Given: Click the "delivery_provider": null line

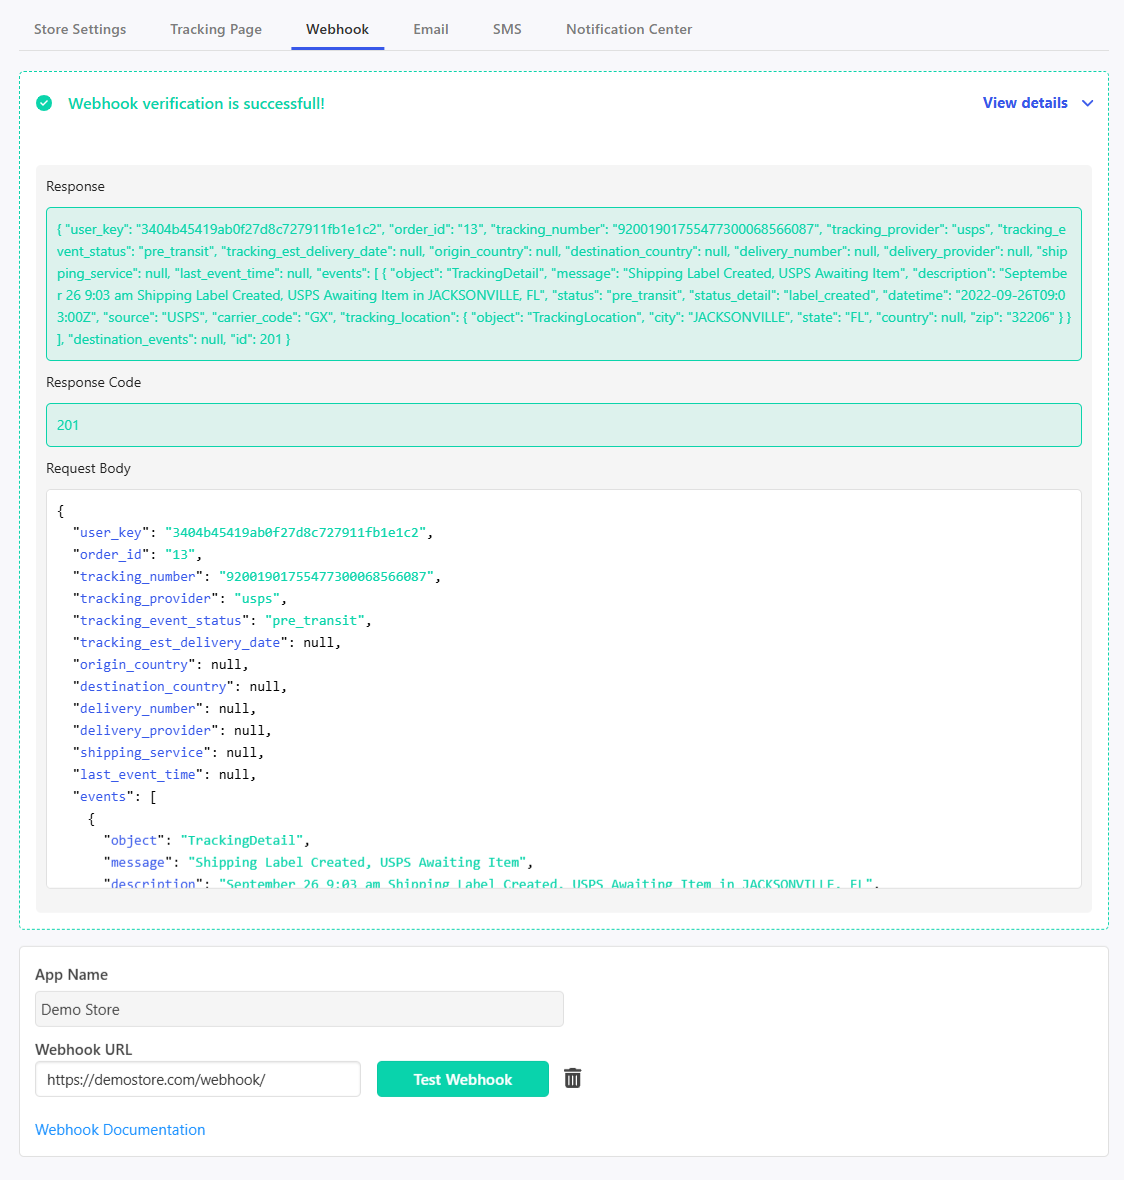Looking at the screenshot, I should tap(172, 730).
